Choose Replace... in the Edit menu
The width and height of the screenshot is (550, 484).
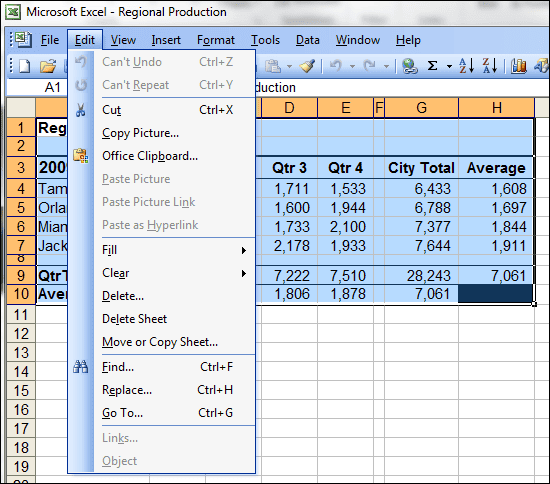coord(174,390)
